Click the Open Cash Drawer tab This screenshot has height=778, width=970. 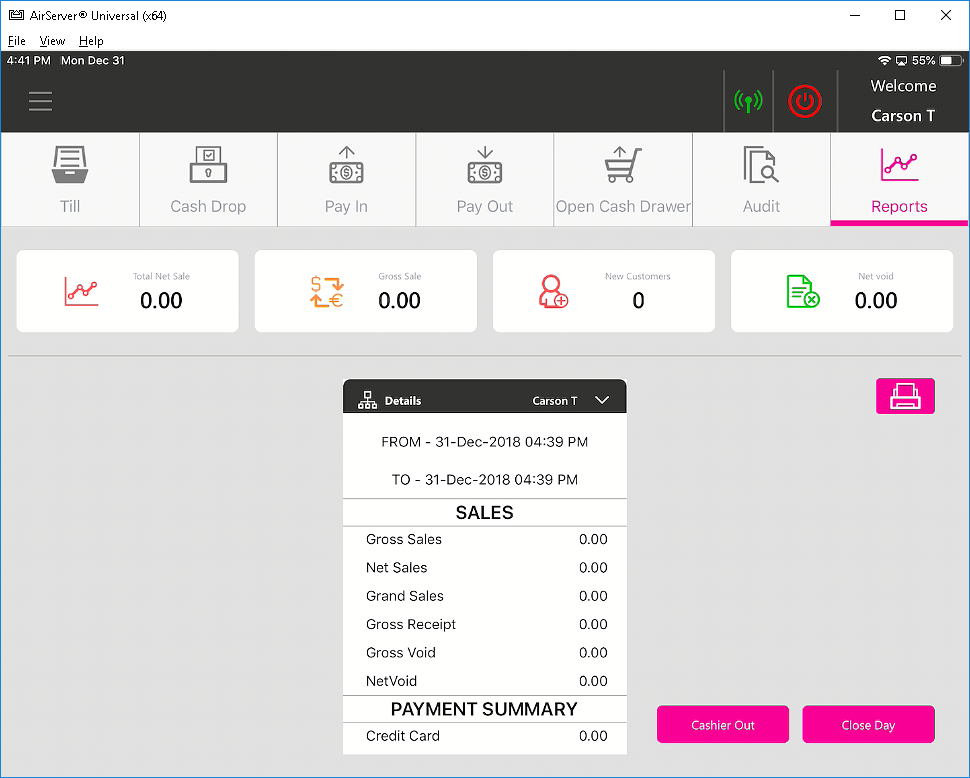[x=623, y=180]
